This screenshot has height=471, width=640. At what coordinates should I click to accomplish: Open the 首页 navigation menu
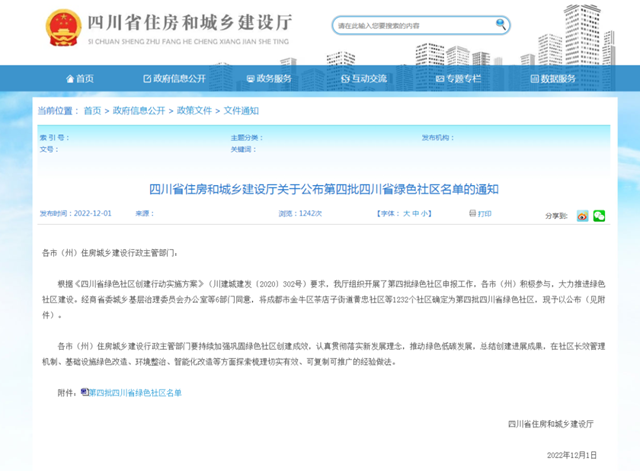click(80, 78)
